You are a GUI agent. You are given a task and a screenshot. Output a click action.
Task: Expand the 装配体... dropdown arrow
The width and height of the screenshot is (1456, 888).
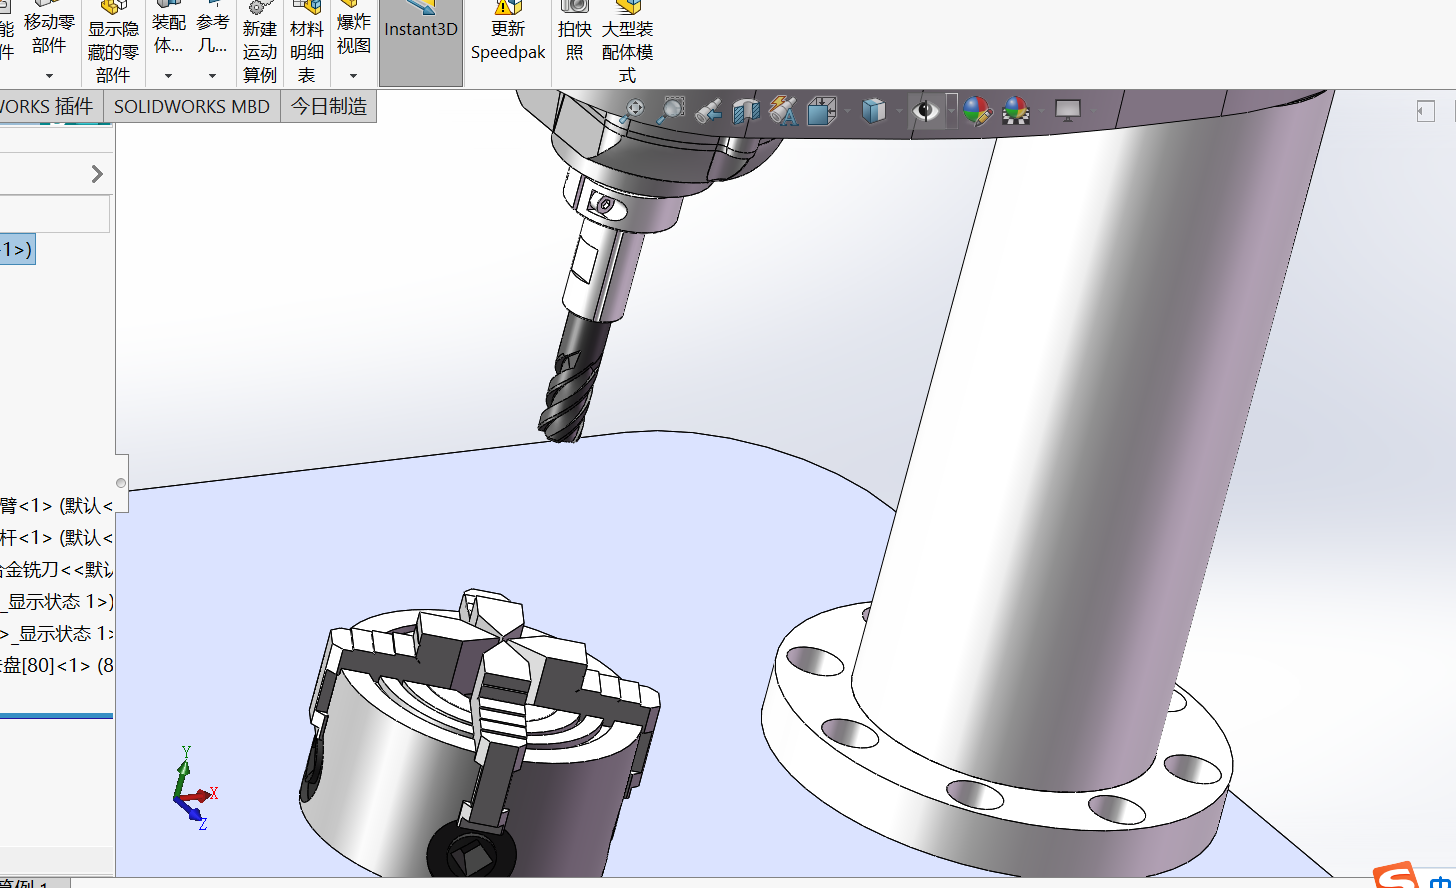[x=168, y=76]
